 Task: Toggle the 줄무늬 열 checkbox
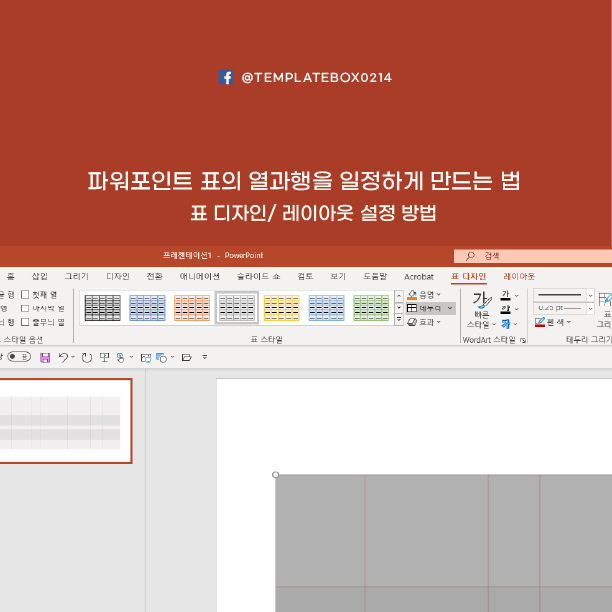25,322
